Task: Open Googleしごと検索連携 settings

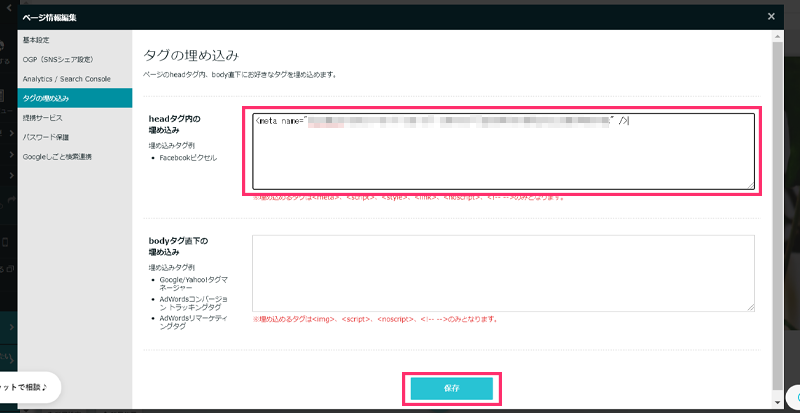Action: pos(58,156)
